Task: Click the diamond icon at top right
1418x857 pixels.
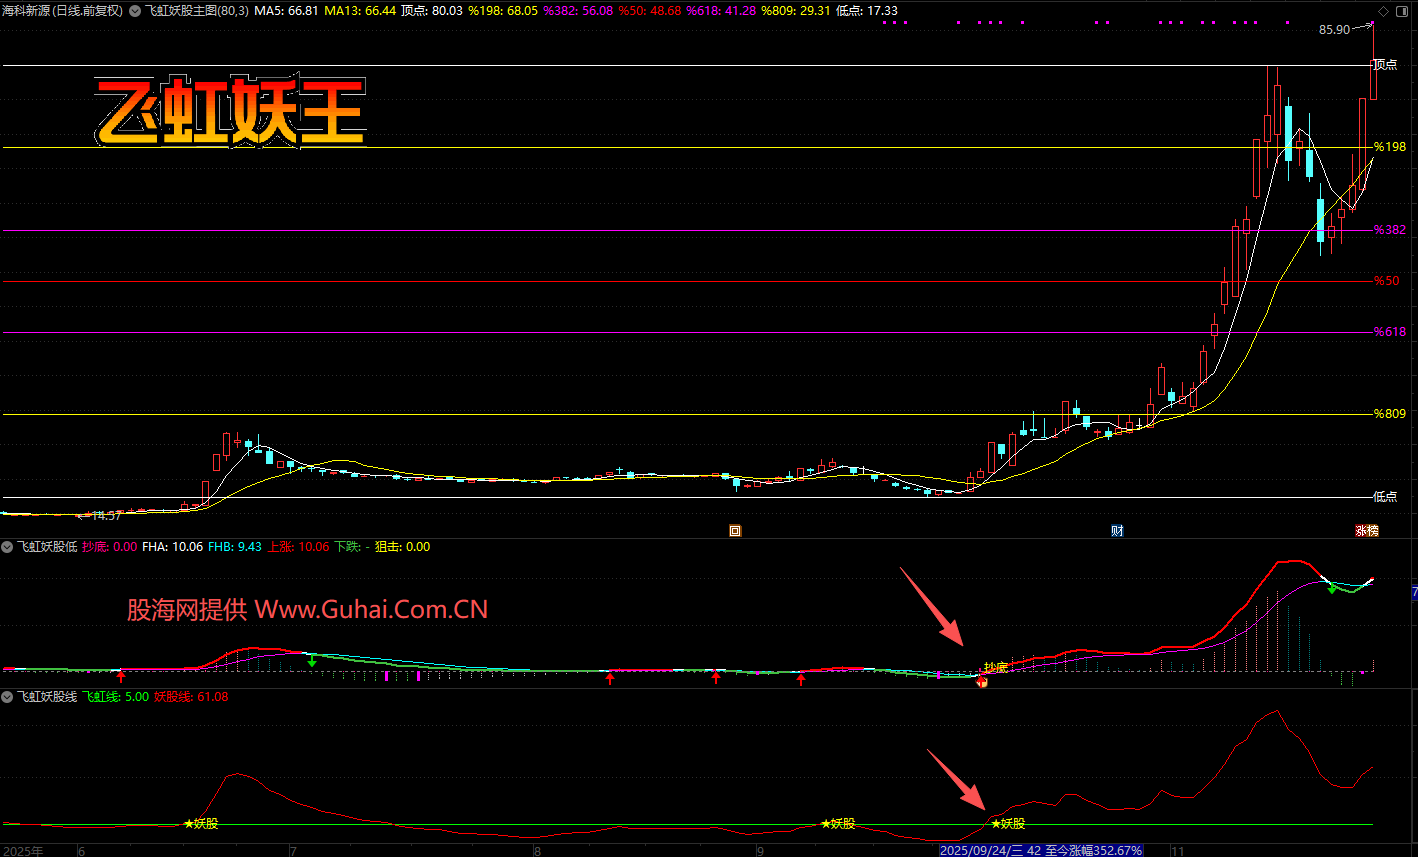Action: [1383, 11]
